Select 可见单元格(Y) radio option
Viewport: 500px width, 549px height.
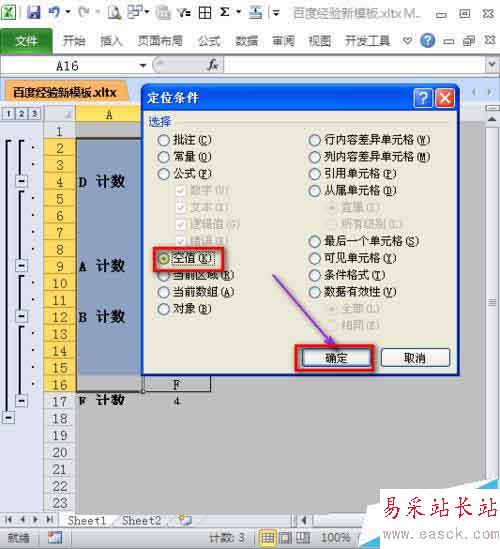[352, 258]
